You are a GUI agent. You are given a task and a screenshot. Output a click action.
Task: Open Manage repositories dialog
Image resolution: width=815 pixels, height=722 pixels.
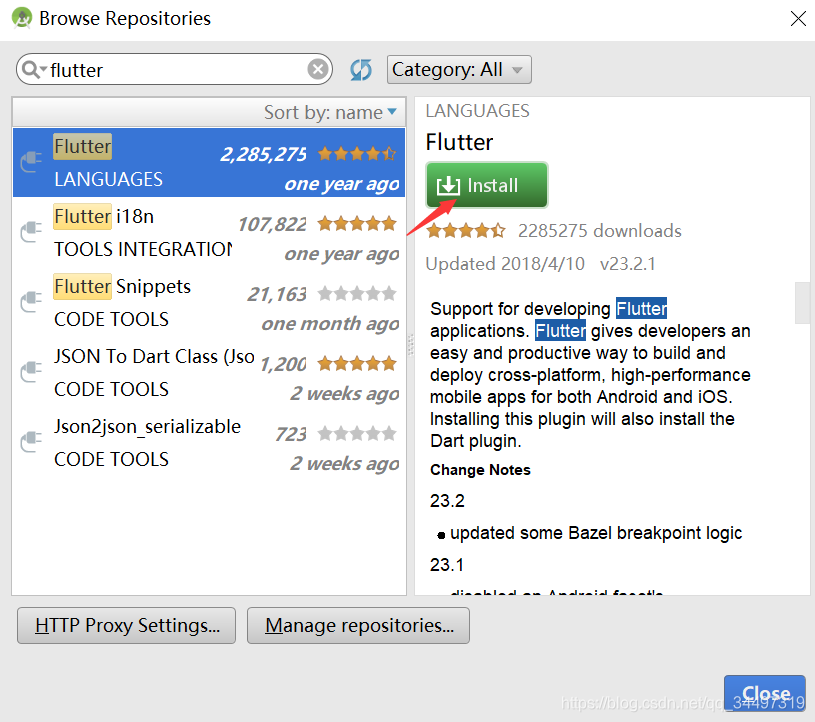(x=358, y=625)
